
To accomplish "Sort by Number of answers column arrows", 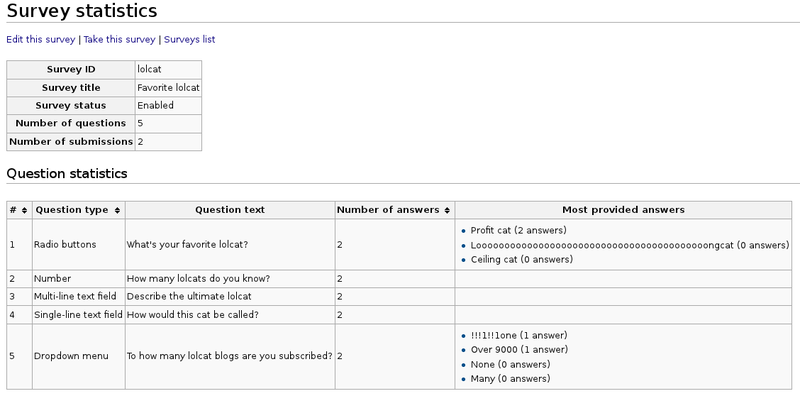I will (x=447, y=210).
